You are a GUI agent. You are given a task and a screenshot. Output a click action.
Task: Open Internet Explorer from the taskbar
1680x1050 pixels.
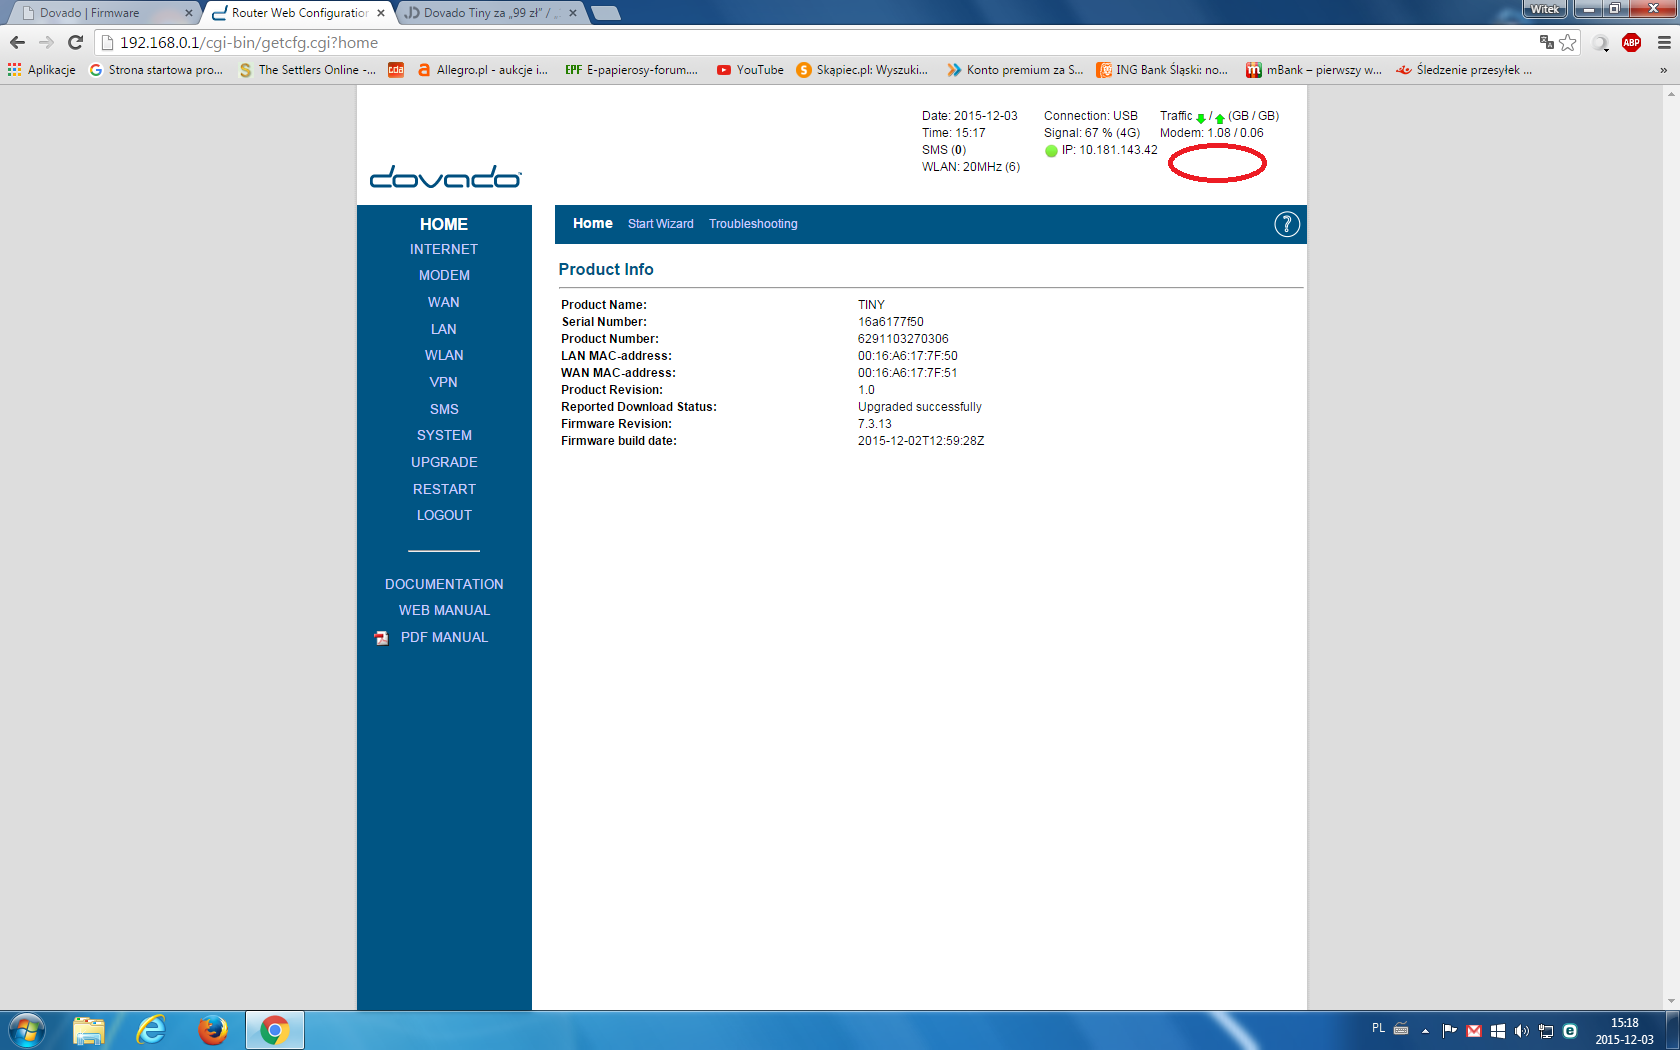coord(151,1029)
